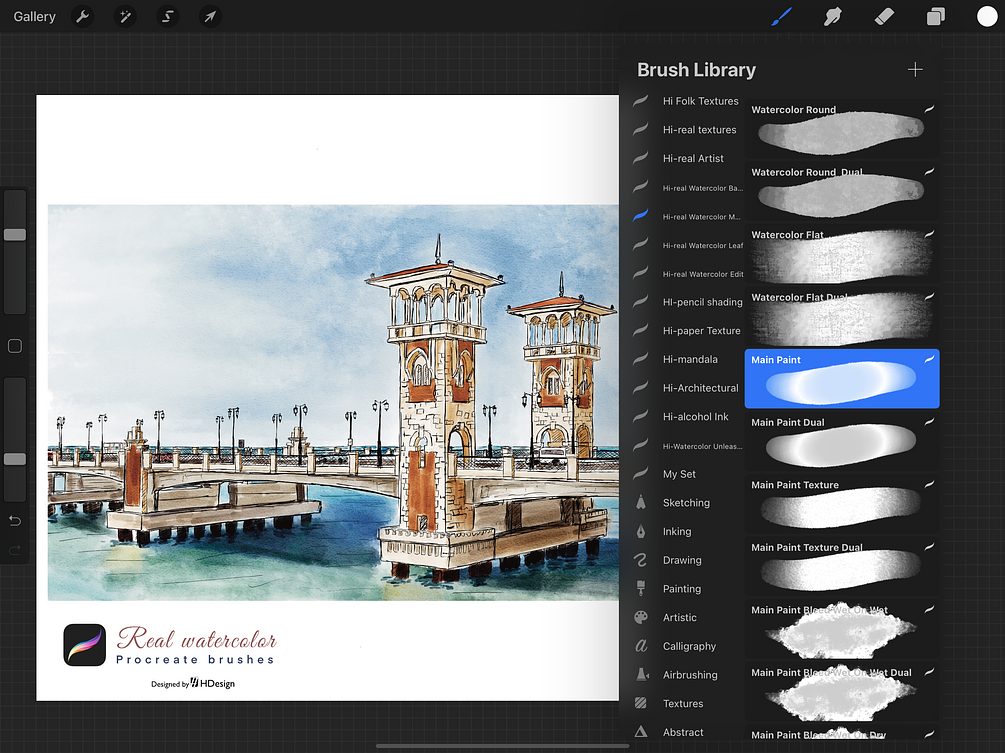Return to the Gallery
Viewport: 1005px width, 753px height.
click(35, 17)
